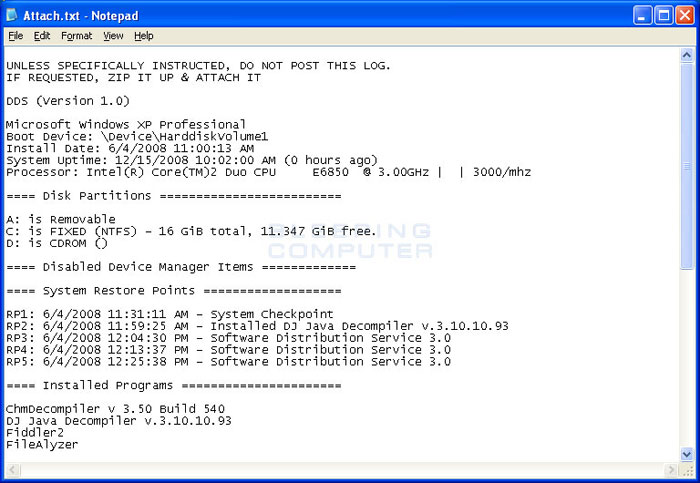Click the vertical scrollbar thumb
The image size is (700, 483).
click(687, 166)
